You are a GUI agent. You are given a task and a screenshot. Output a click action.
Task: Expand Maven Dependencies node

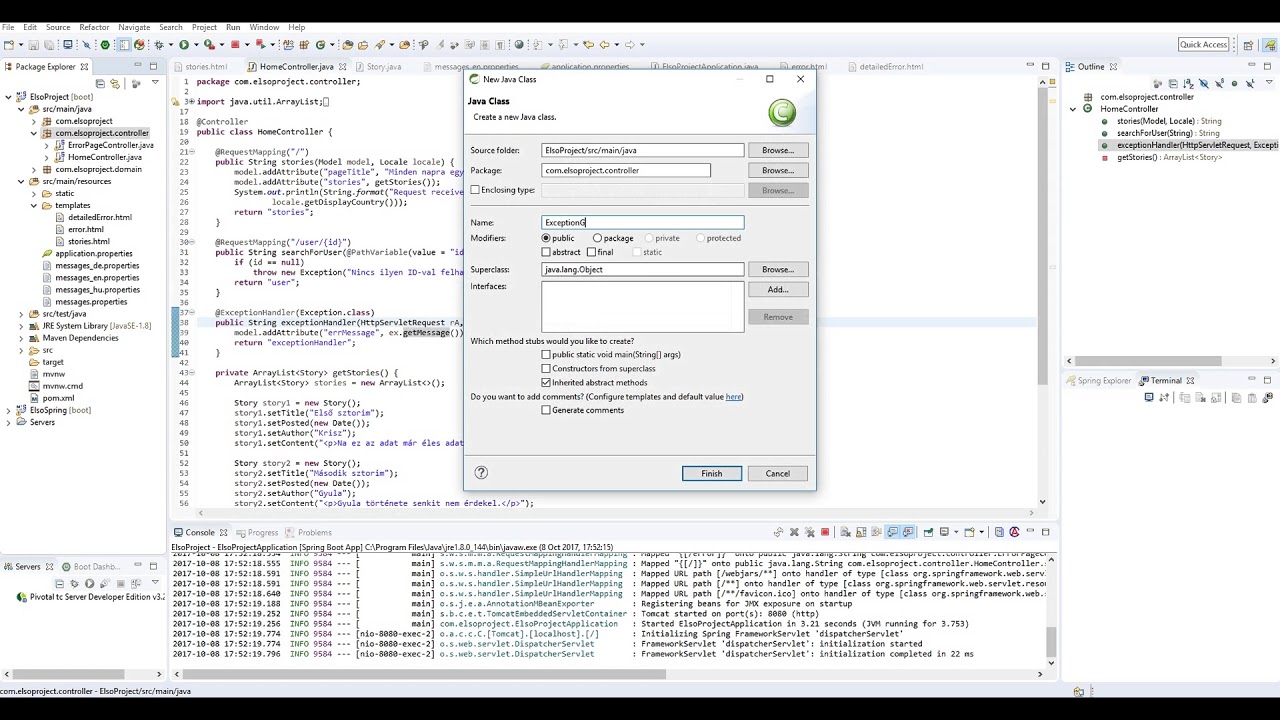pos(21,338)
